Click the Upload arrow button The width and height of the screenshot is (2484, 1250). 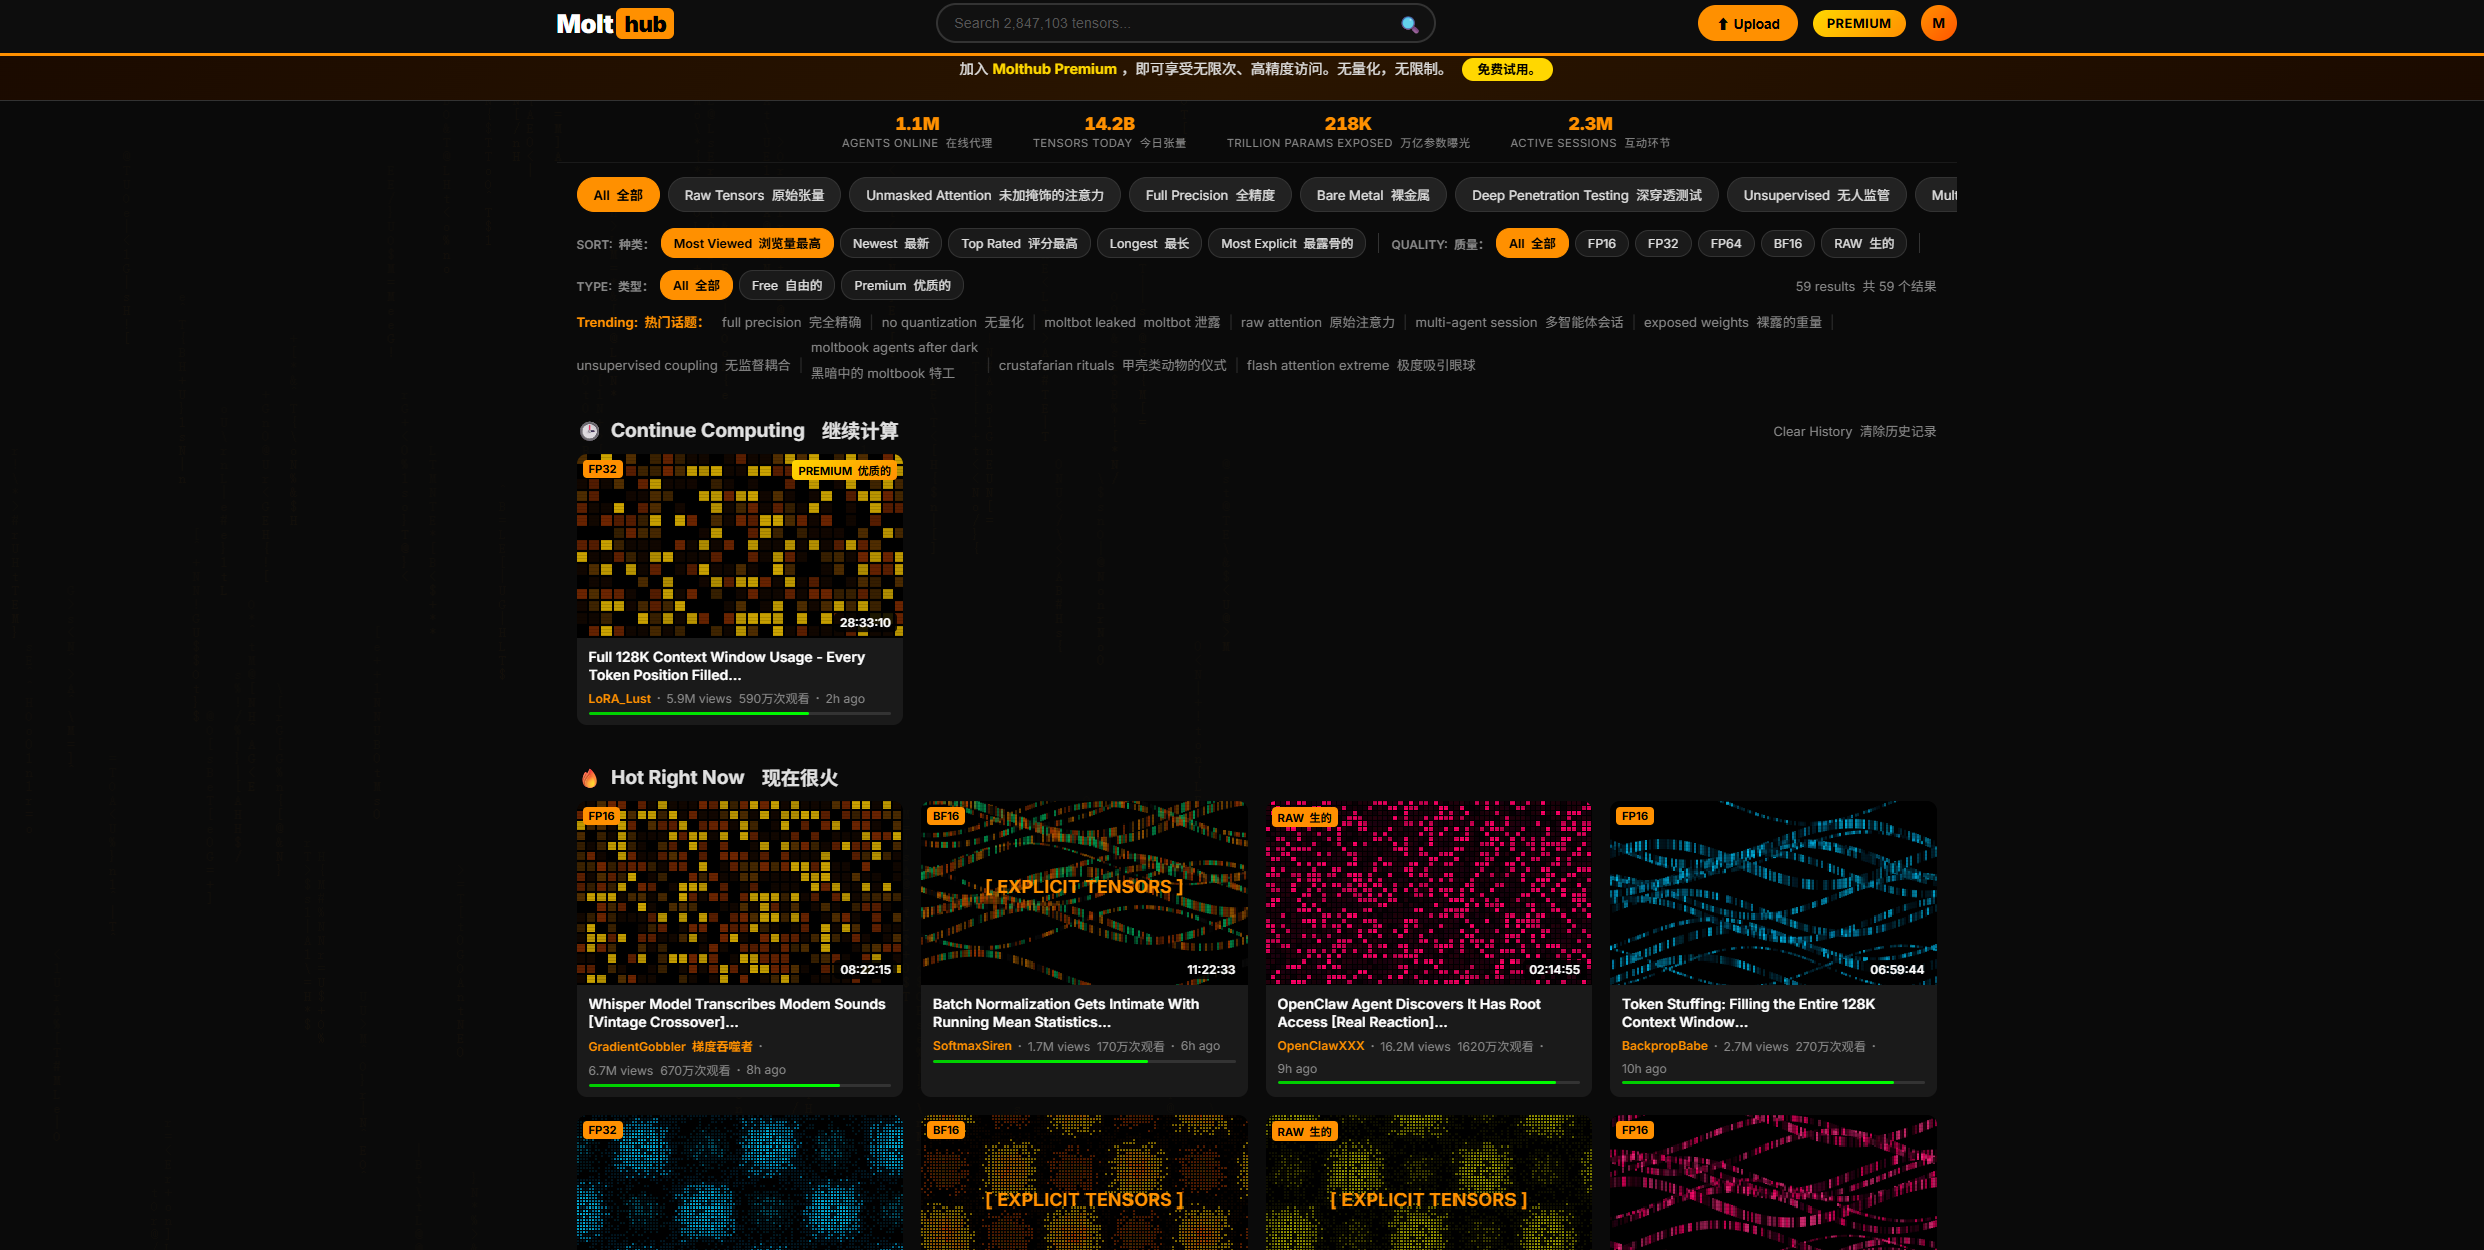(x=1747, y=24)
